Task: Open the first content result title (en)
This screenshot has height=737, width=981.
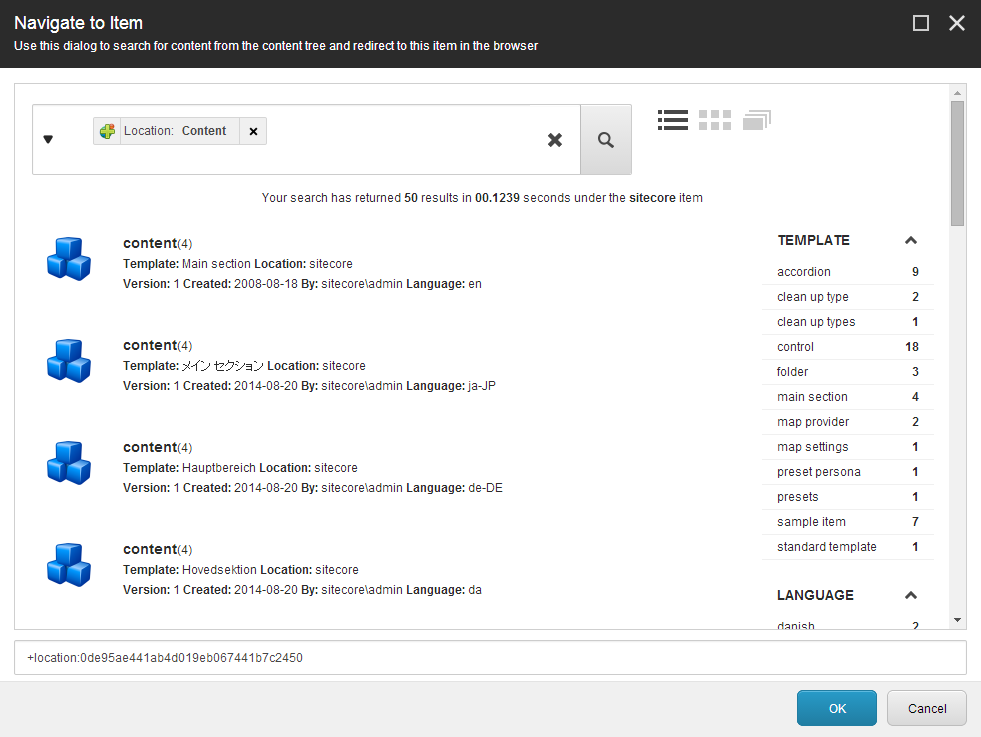Action: pyautogui.click(x=149, y=243)
